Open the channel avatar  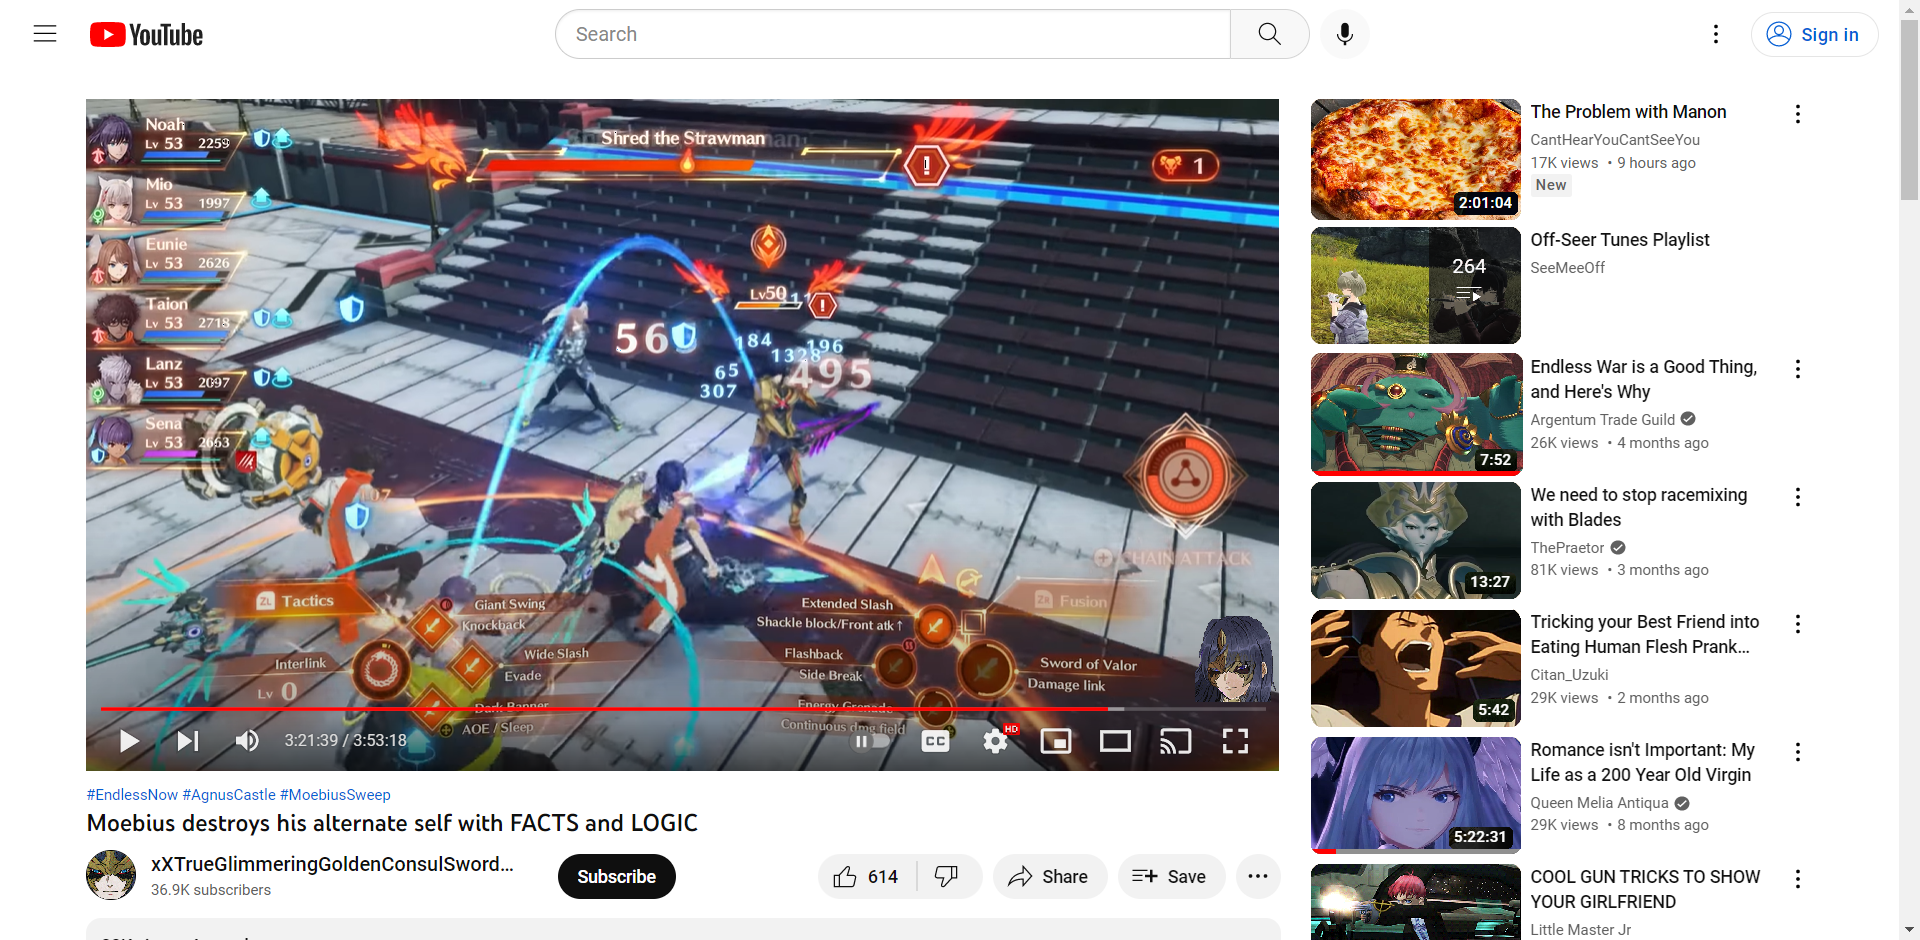(111, 875)
